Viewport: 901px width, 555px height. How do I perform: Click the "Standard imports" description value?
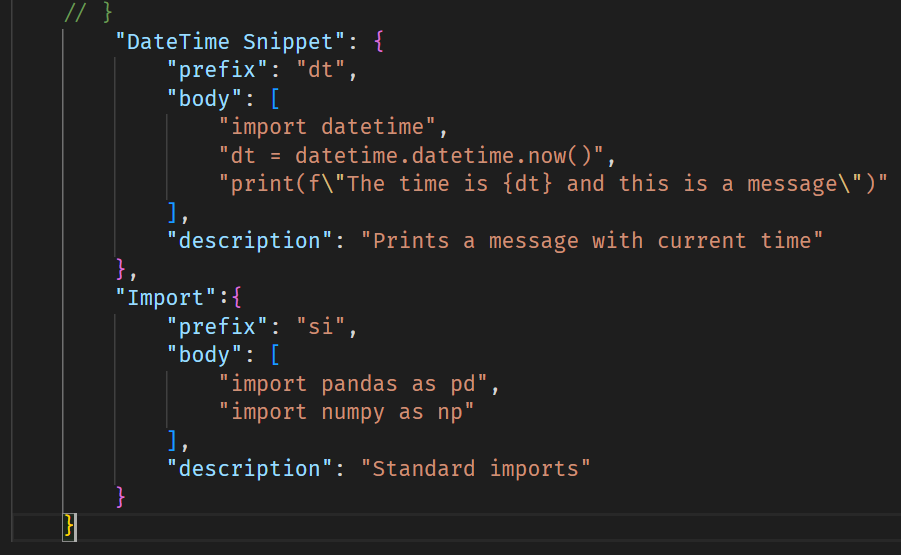[475, 468]
